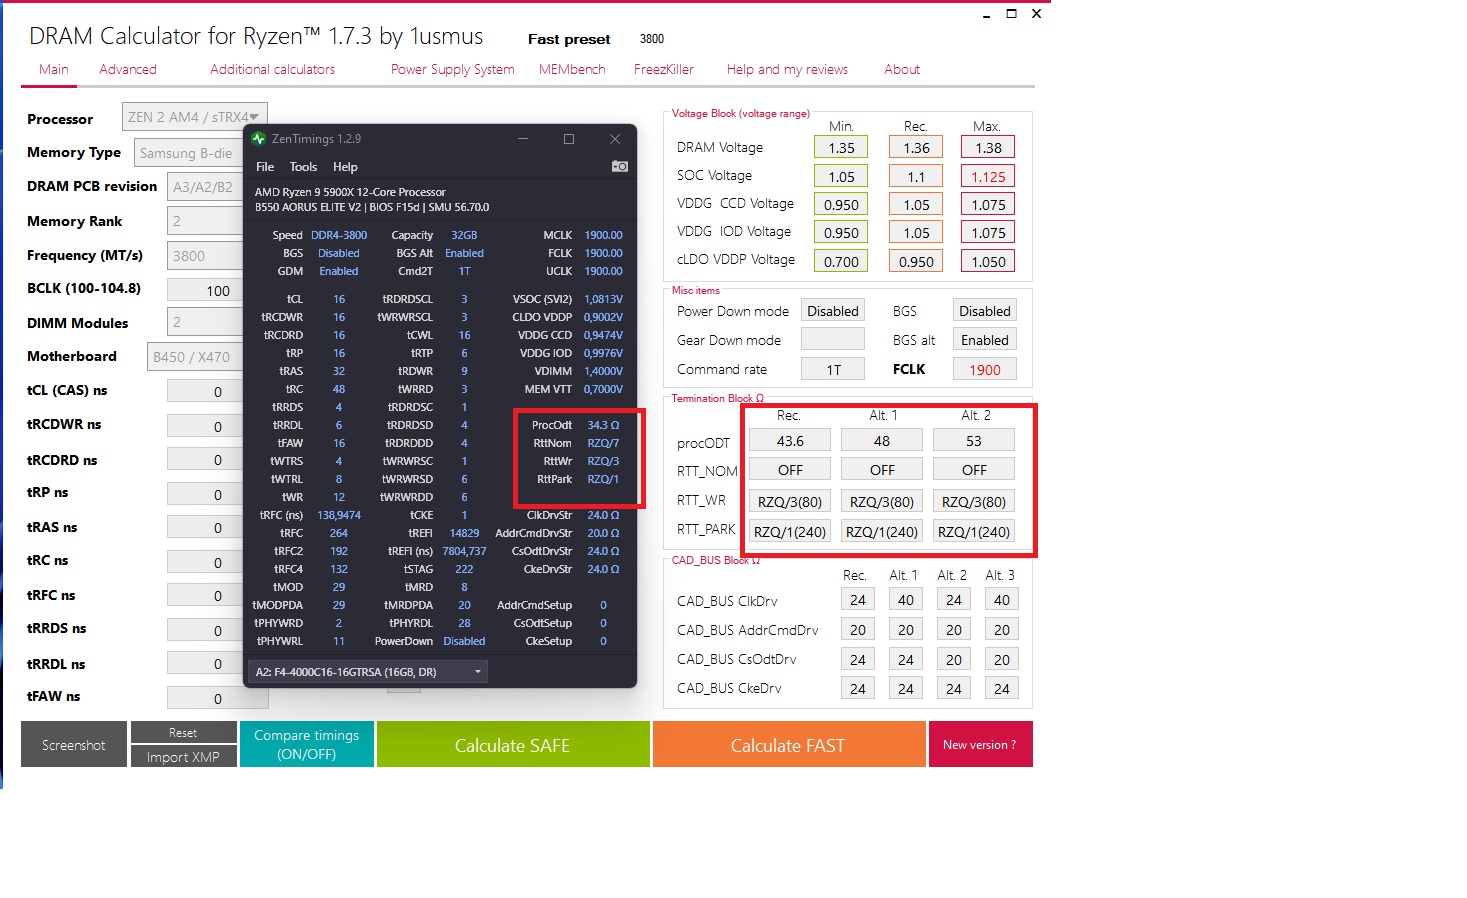1467x898 pixels.
Task: Click the CAD_BUS CkeDrv Alt. 3 value 24
Action: [1002, 688]
